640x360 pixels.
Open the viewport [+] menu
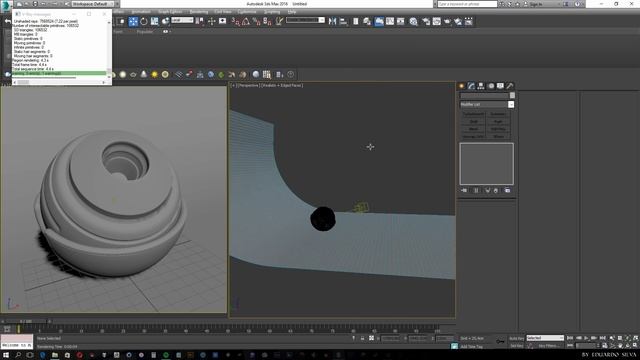[x=233, y=85]
